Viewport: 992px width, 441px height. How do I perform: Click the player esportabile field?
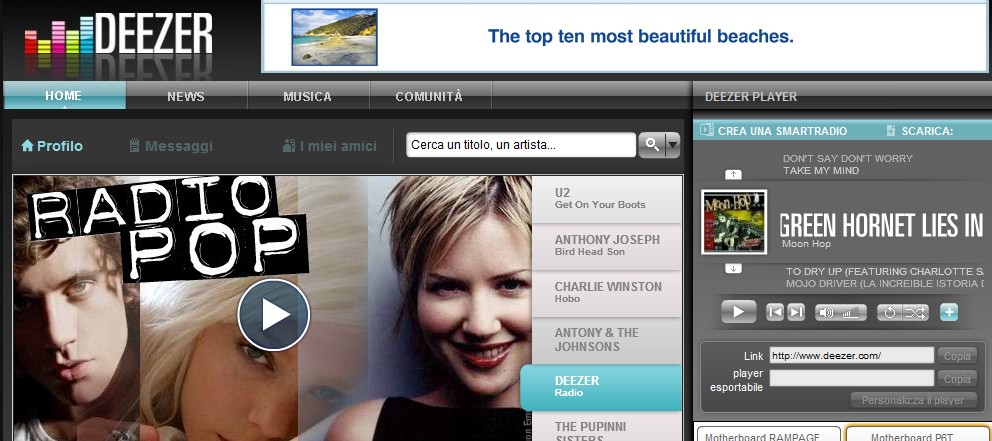pyautogui.click(x=852, y=378)
